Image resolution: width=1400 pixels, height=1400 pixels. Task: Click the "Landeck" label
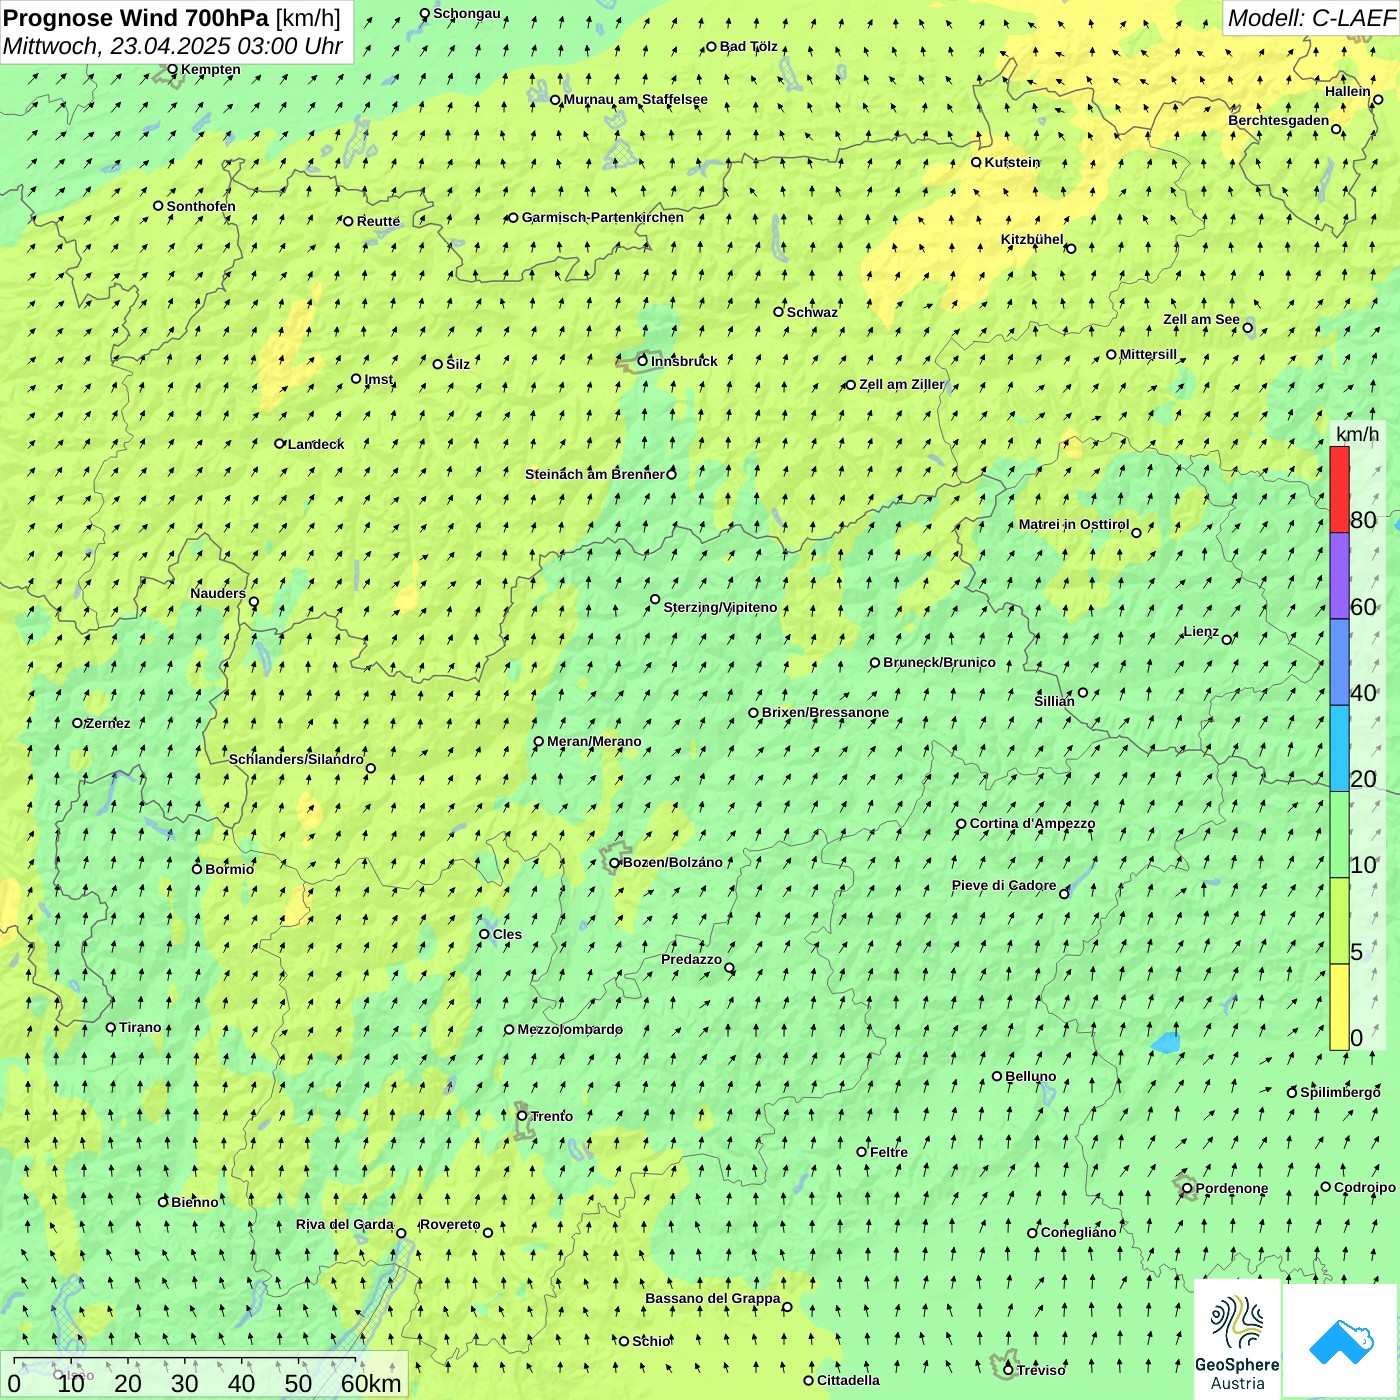point(316,445)
